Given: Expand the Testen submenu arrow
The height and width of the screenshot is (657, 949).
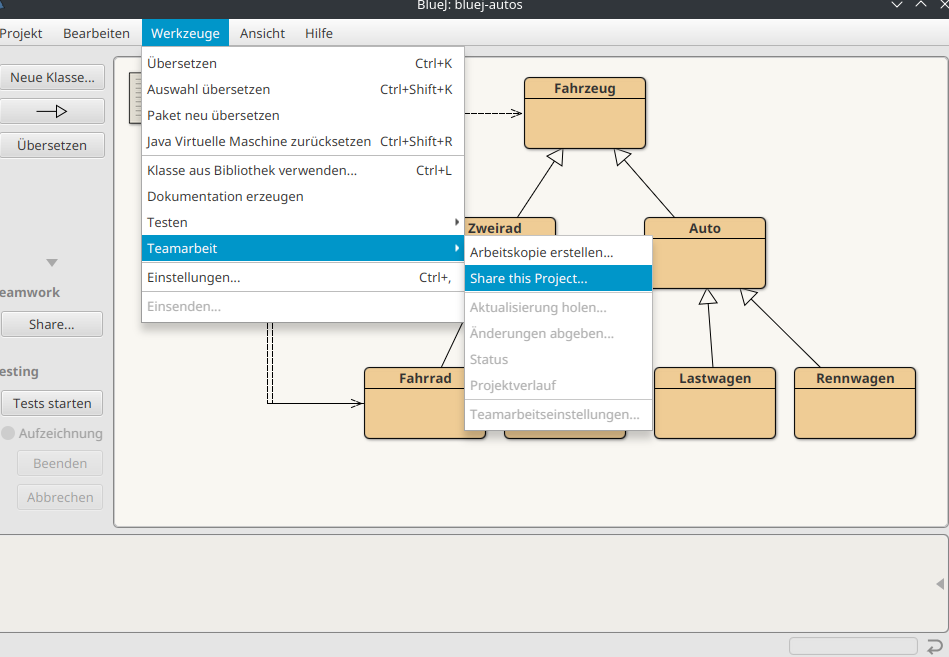Looking at the screenshot, I should (x=457, y=222).
